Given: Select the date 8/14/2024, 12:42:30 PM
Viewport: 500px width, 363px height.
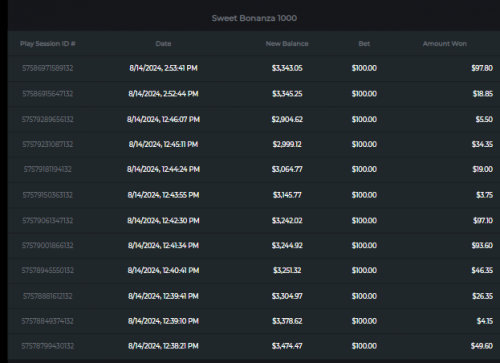Looking at the screenshot, I should point(163,221).
